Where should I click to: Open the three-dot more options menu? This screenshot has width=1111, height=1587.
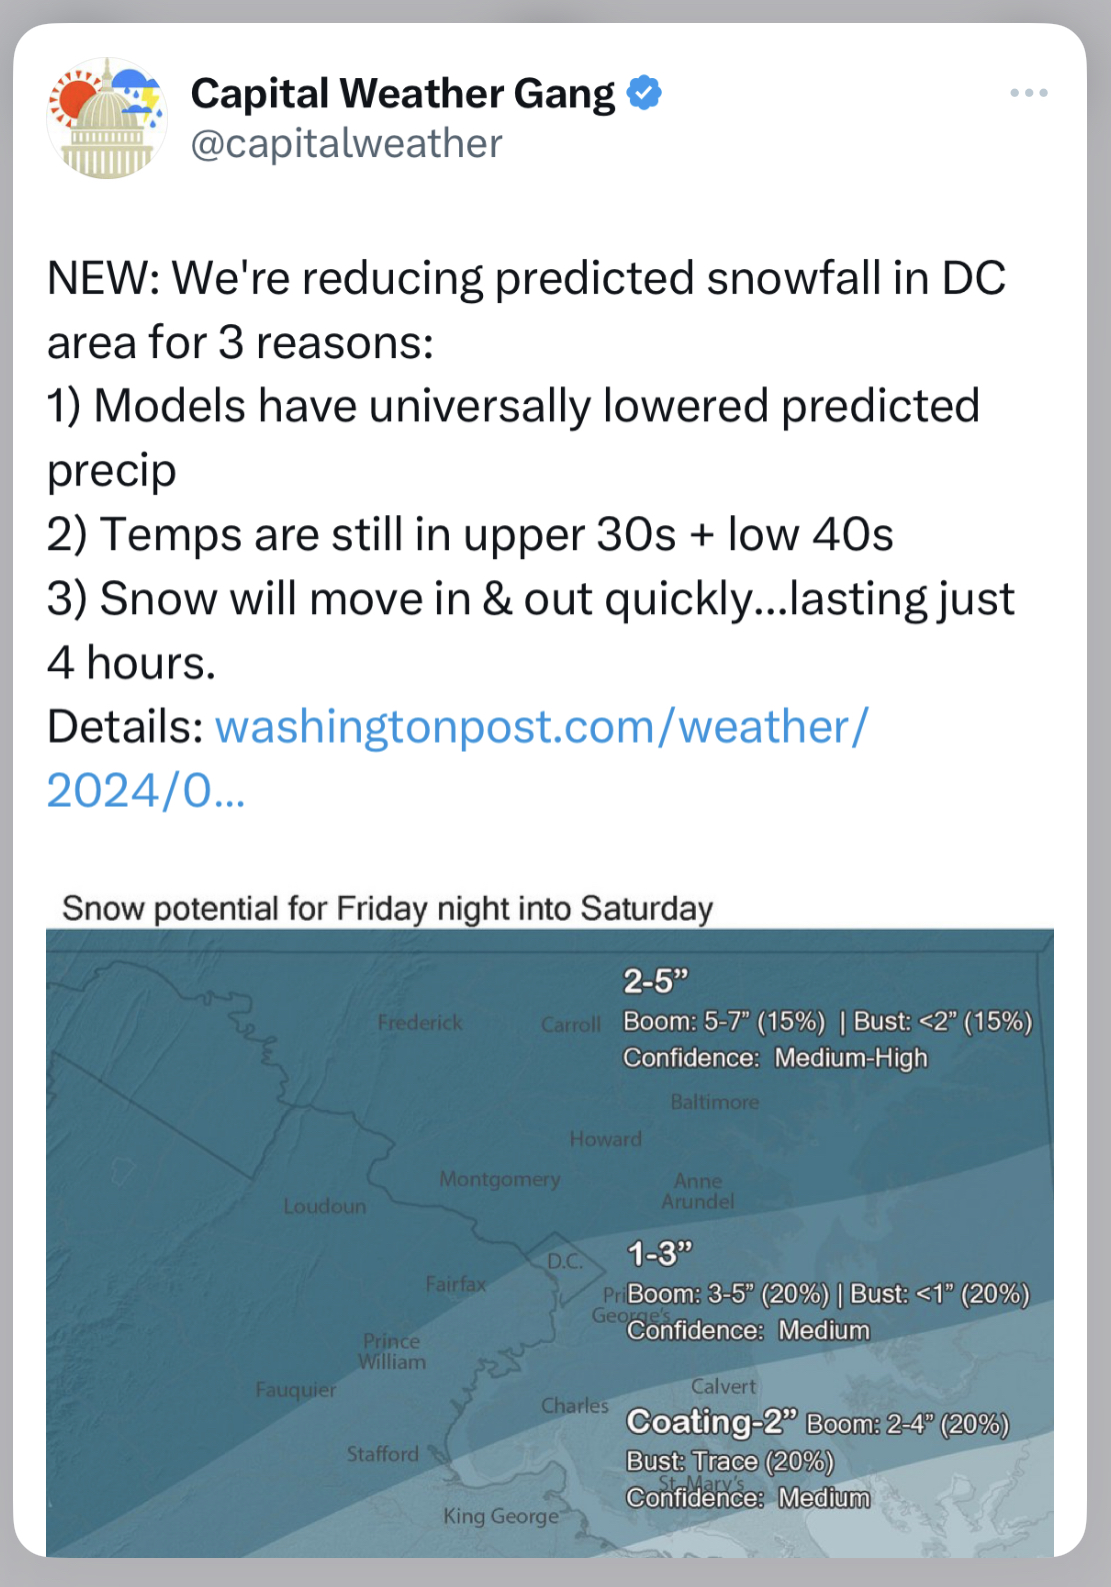coord(1028,93)
